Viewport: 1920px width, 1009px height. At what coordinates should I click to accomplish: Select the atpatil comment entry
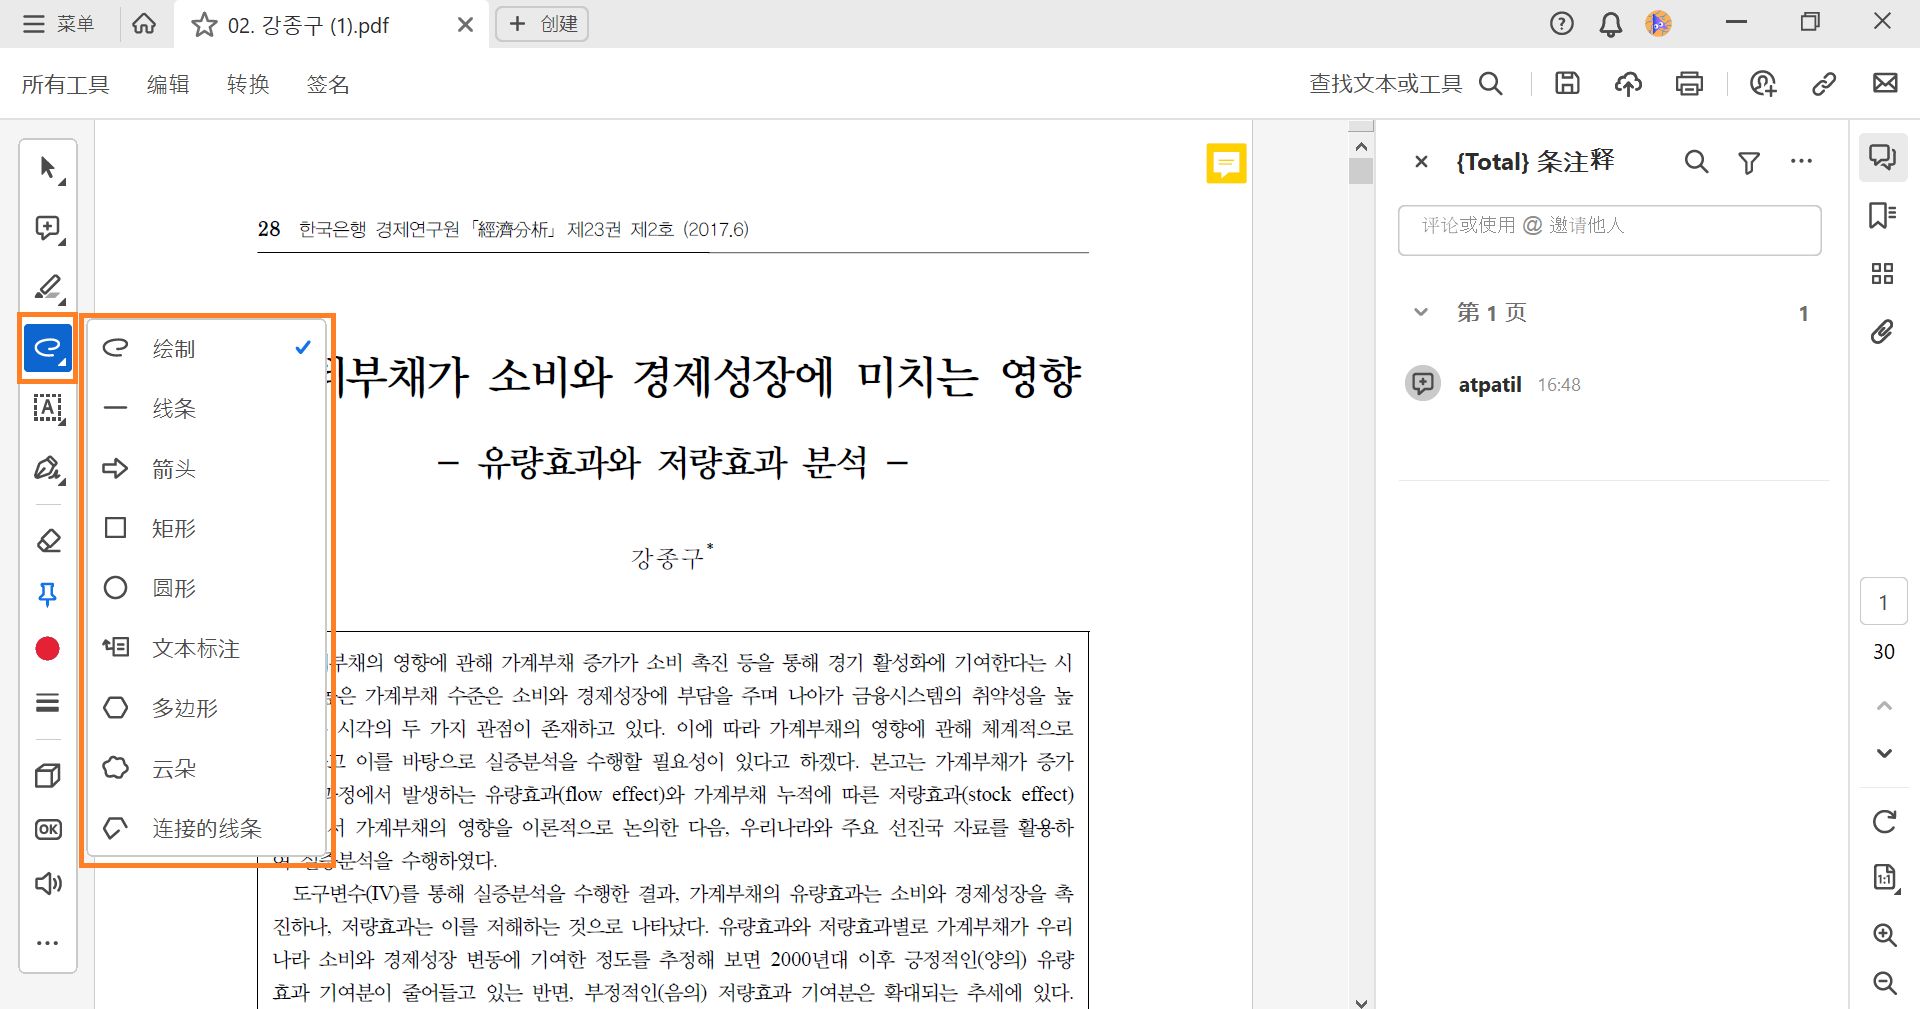tap(1613, 384)
